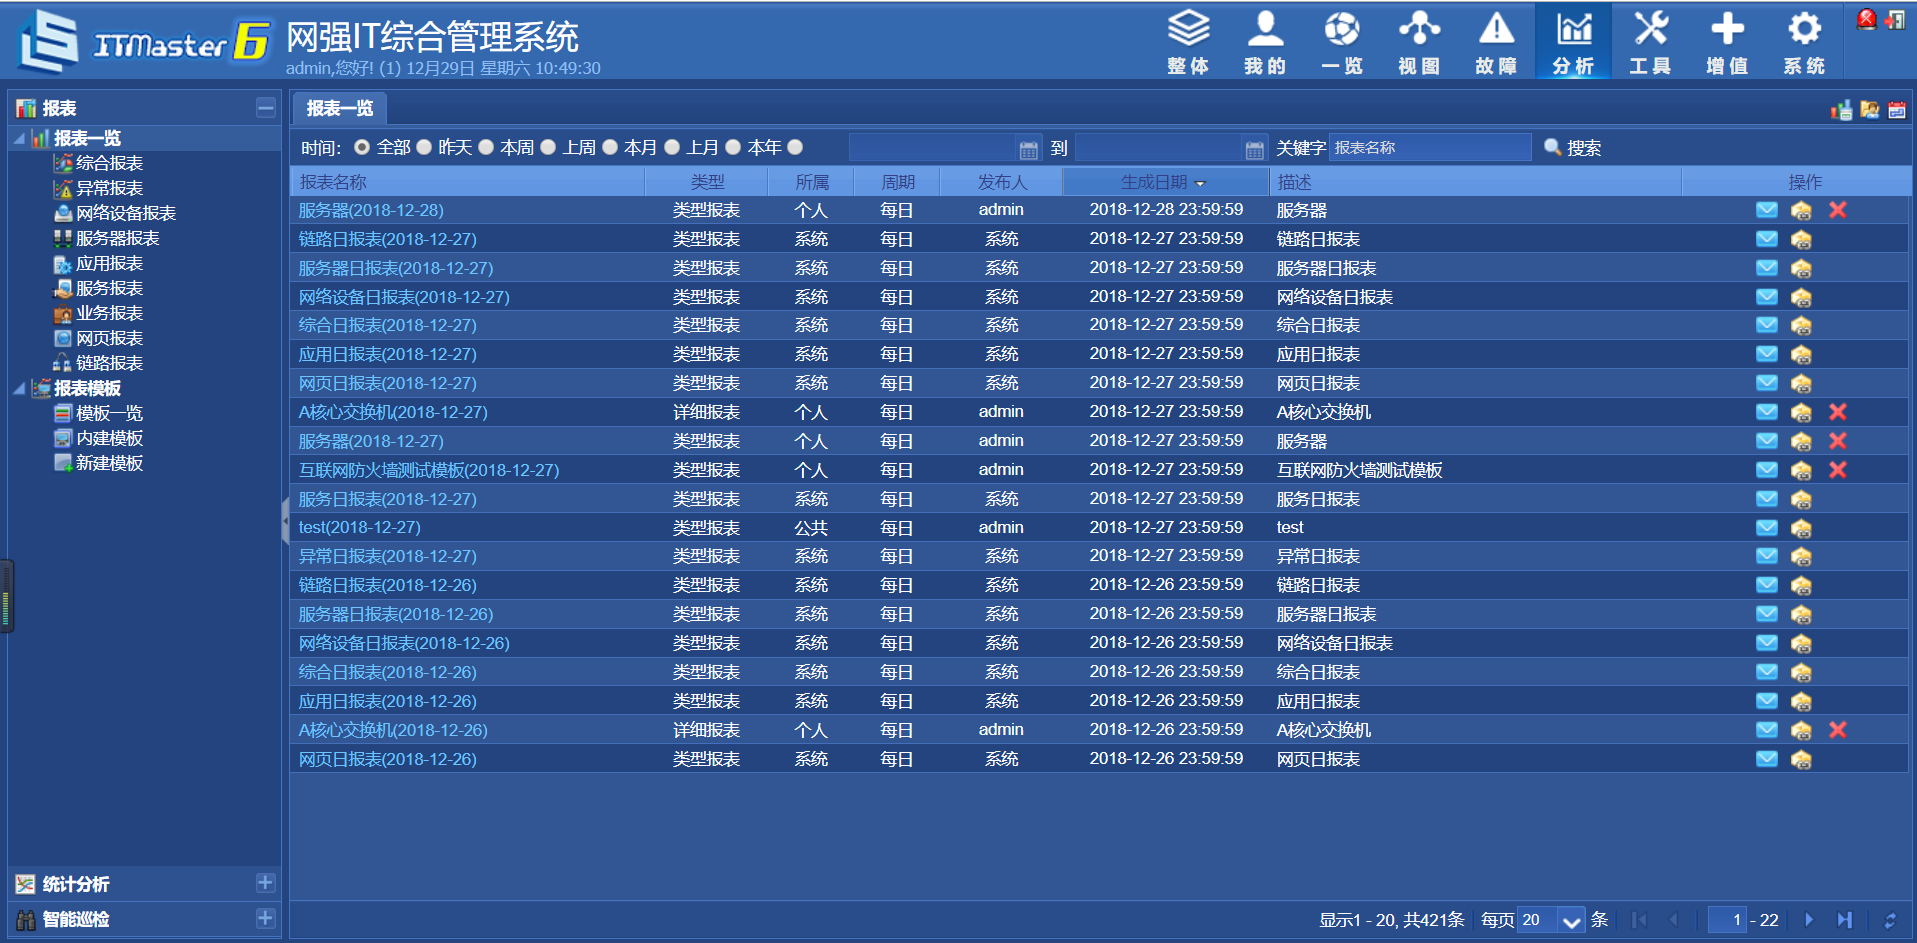The width and height of the screenshot is (1917, 943).
Task: Click inside the 报表名称 keyword input field
Action: click(1430, 147)
